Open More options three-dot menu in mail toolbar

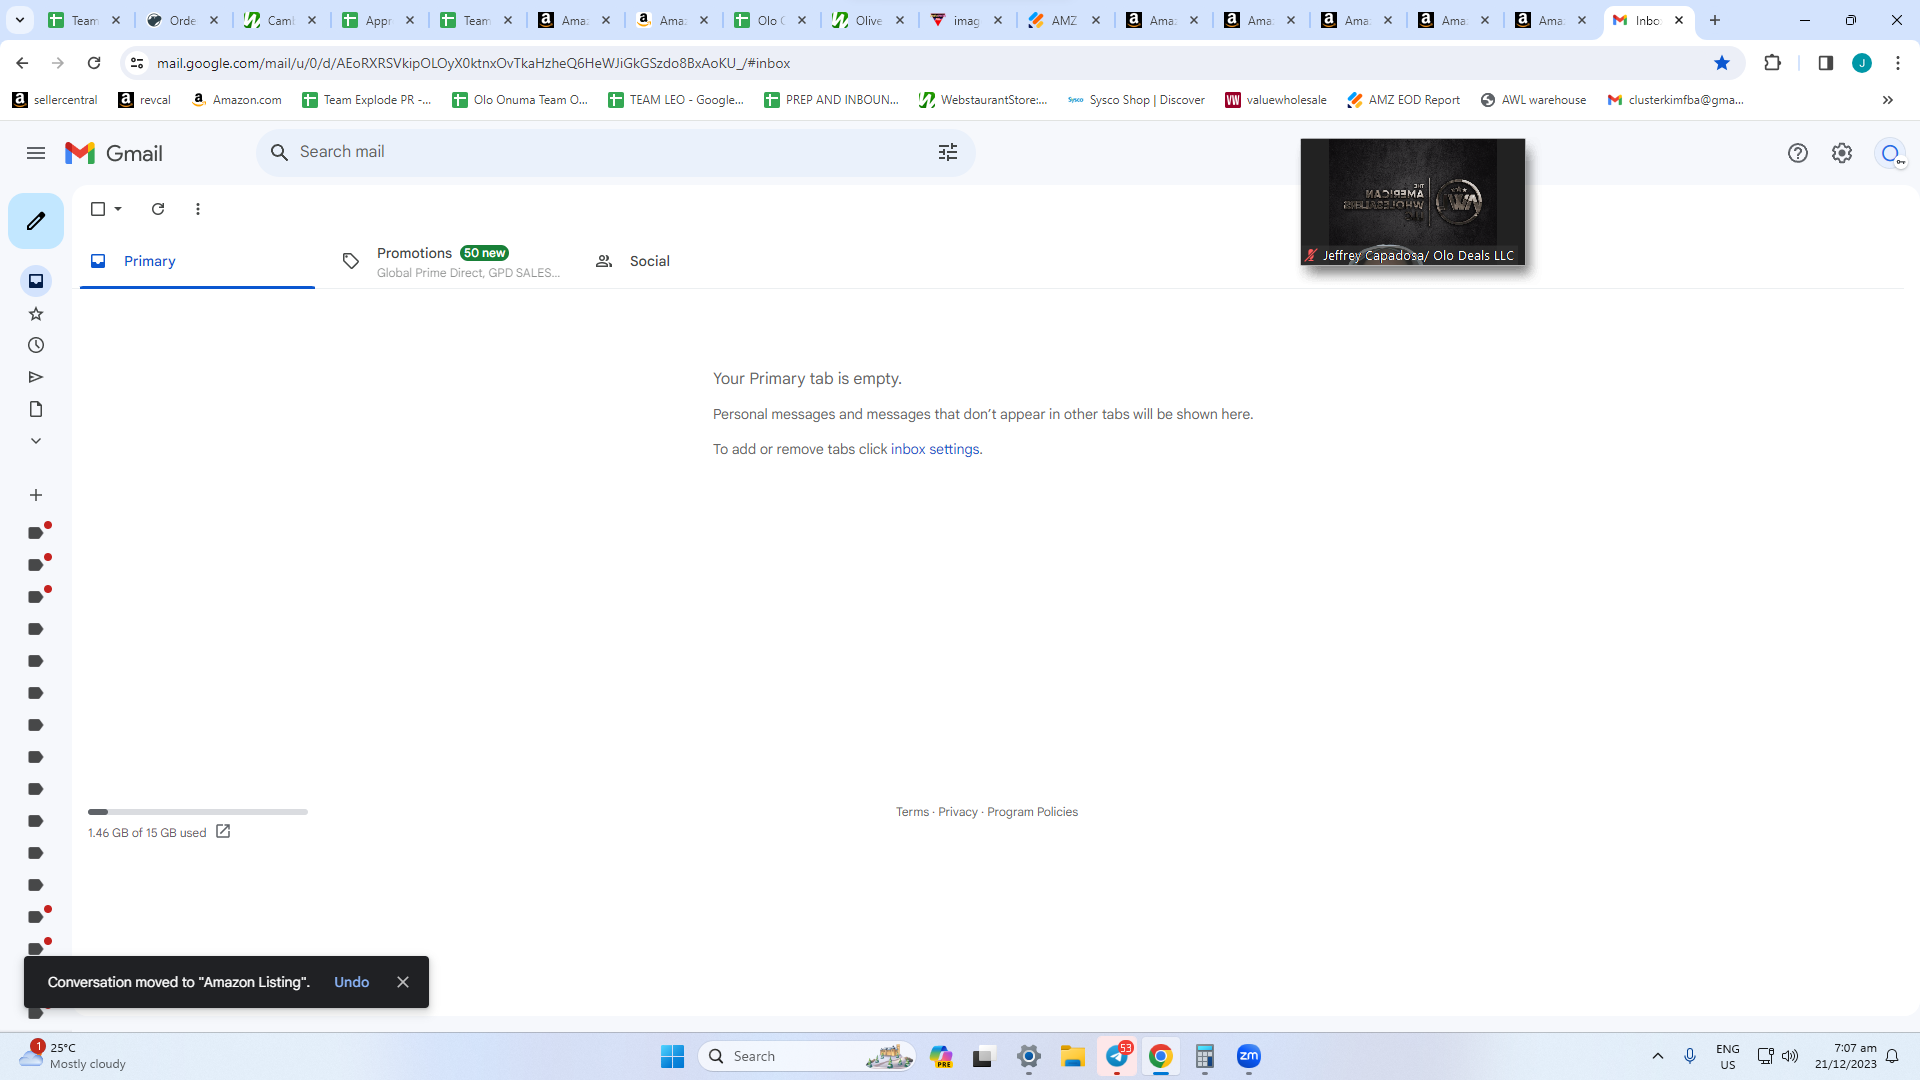click(x=198, y=209)
